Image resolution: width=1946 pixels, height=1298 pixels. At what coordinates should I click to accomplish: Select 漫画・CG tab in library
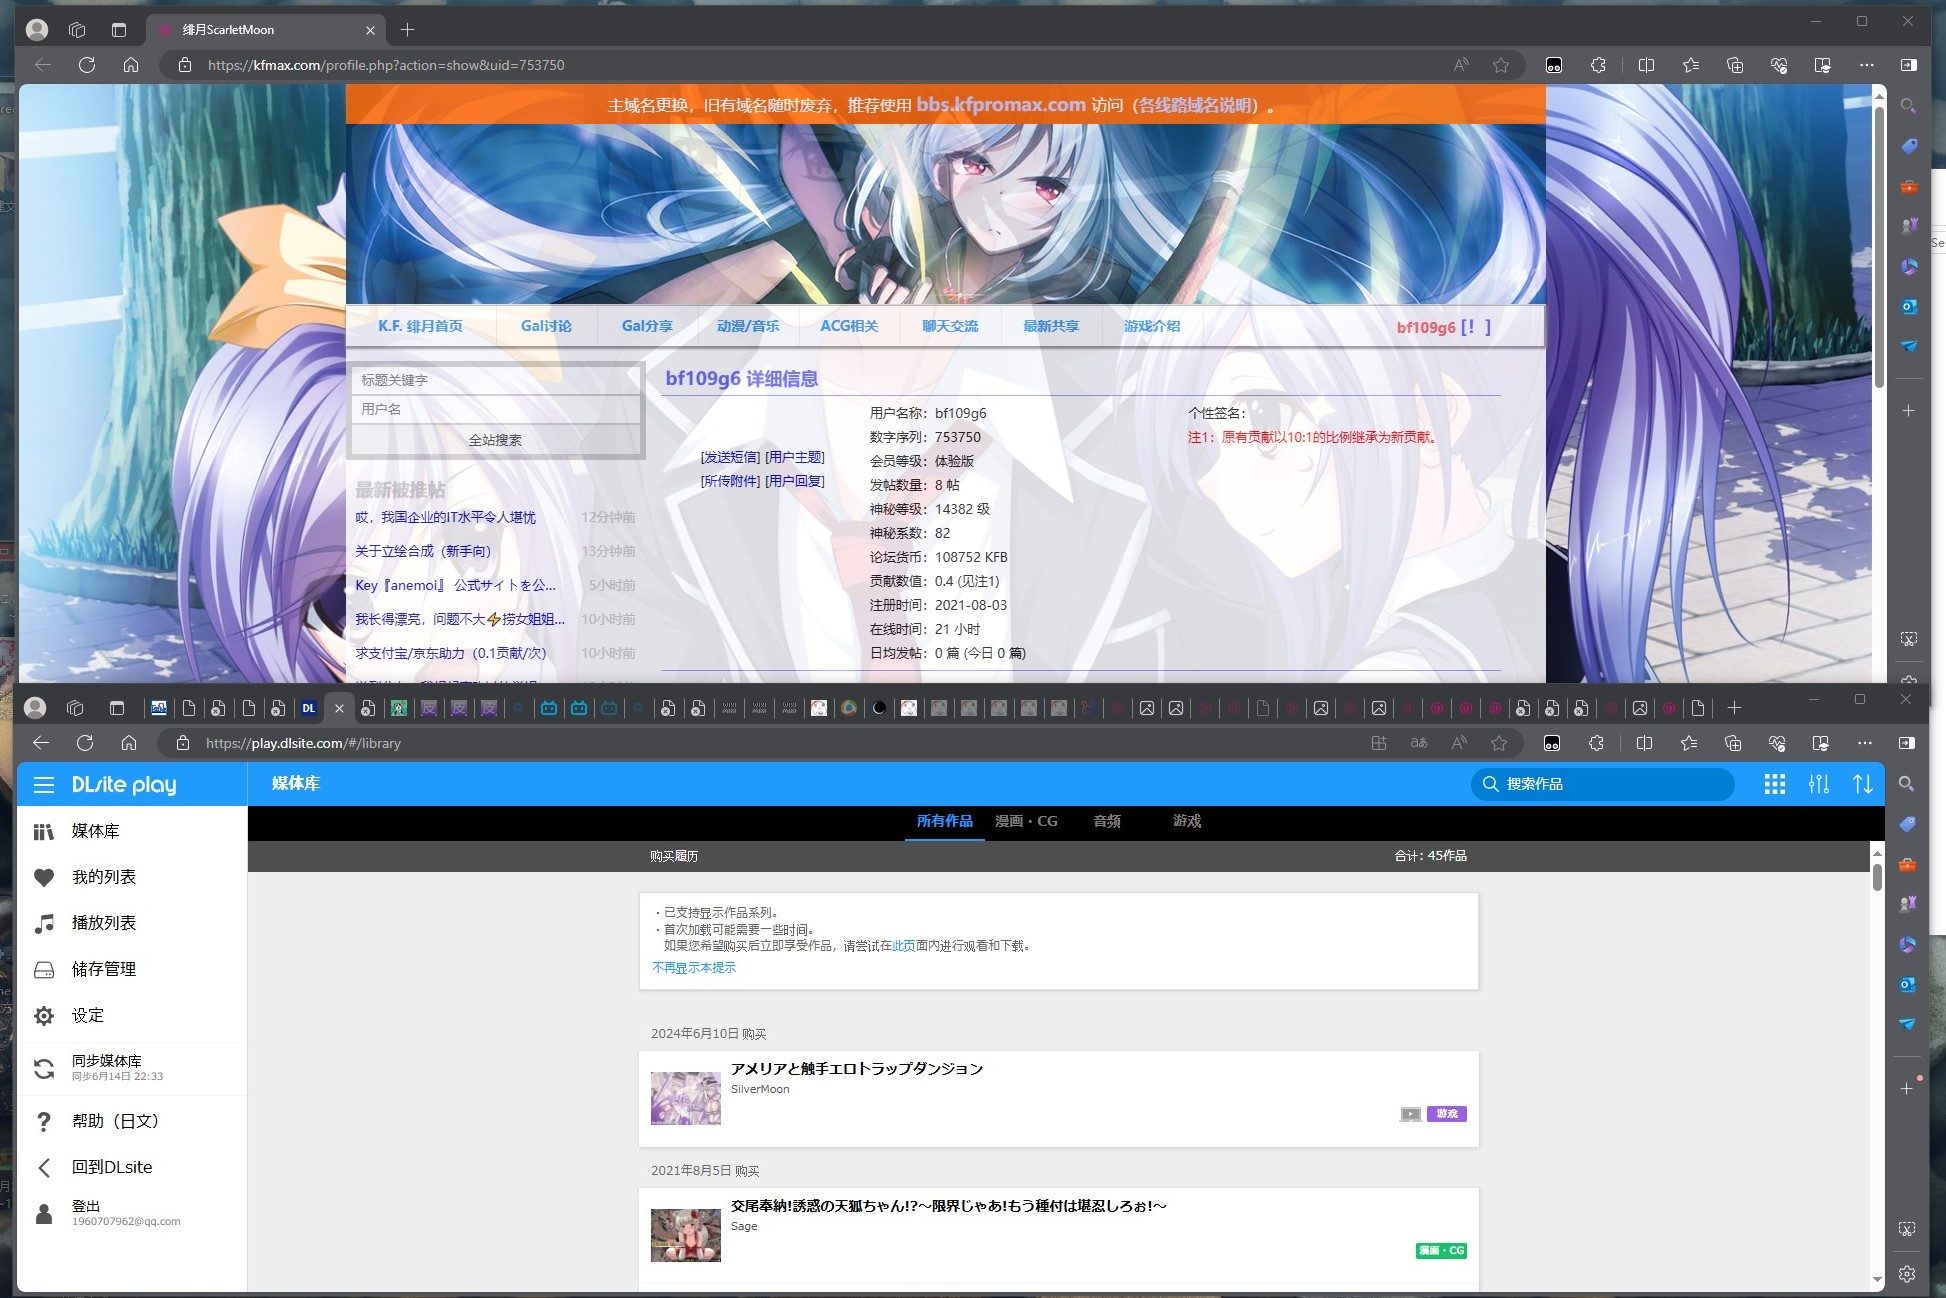coord(1026,821)
